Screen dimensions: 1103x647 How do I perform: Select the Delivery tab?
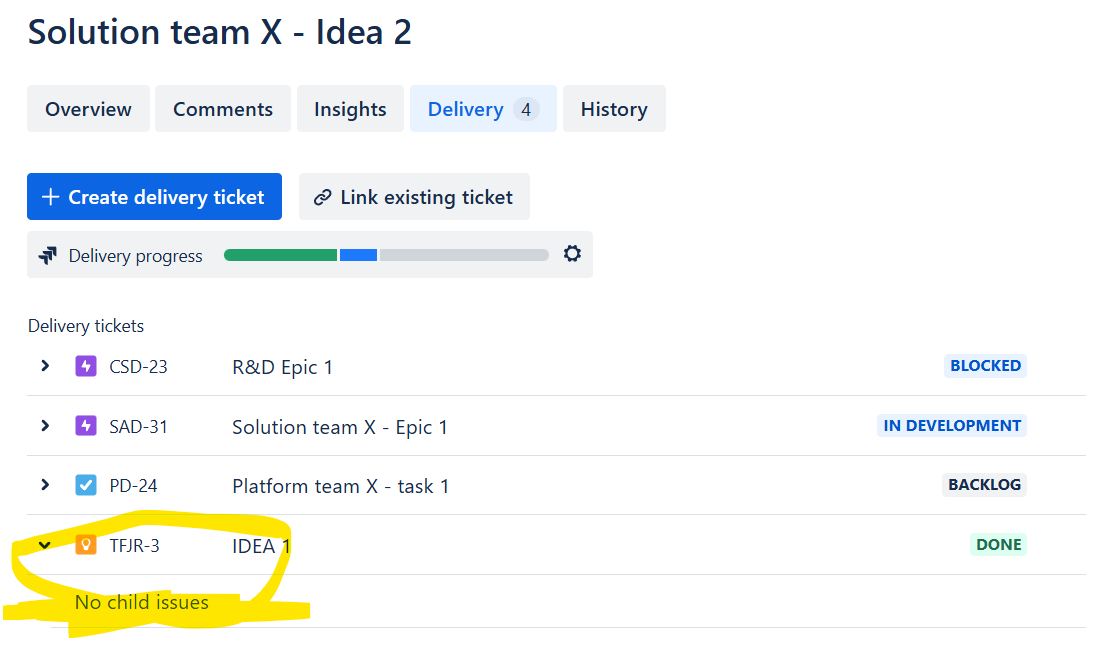click(483, 109)
